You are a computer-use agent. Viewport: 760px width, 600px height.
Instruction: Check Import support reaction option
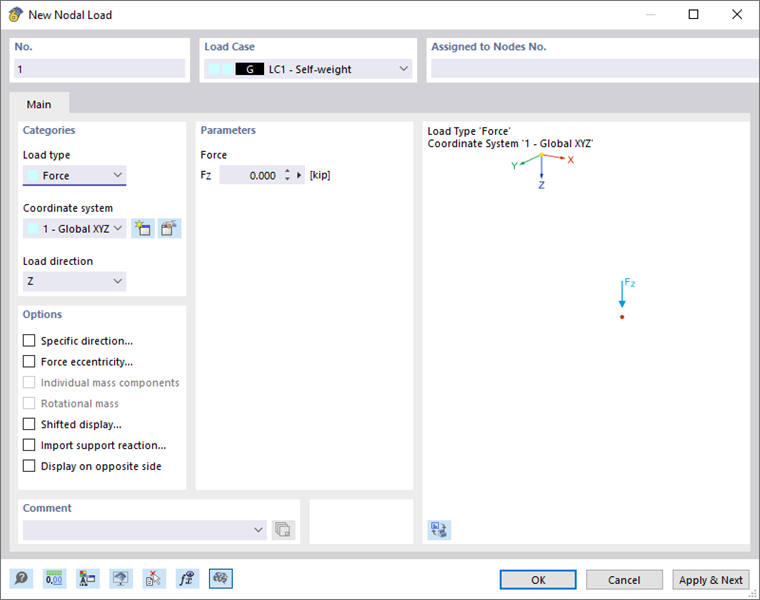(x=29, y=445)
